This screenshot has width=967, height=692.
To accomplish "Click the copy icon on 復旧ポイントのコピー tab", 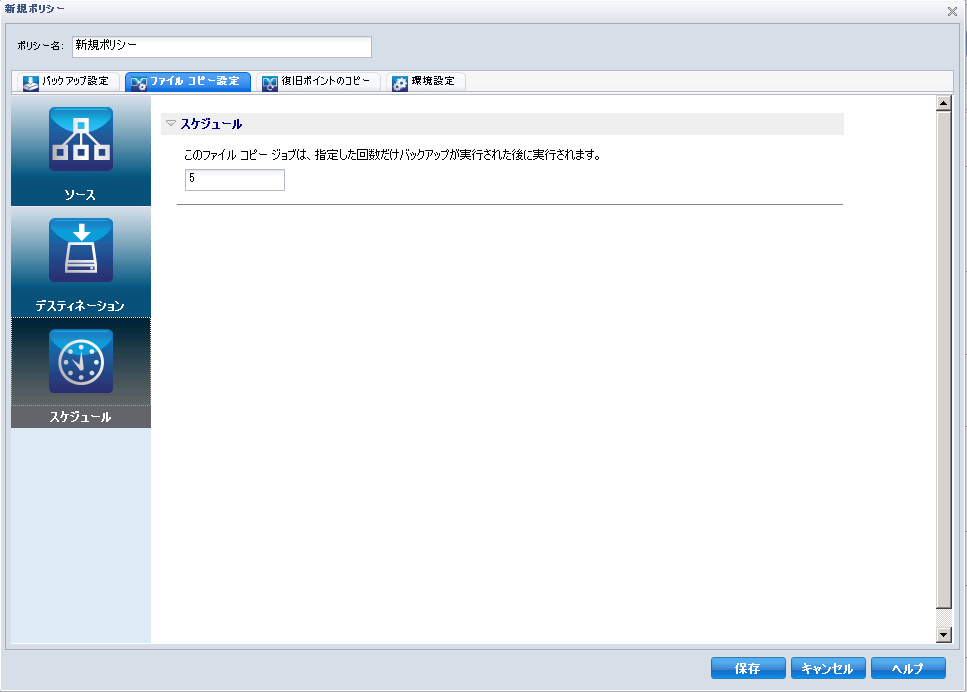I will click(270, 82).
